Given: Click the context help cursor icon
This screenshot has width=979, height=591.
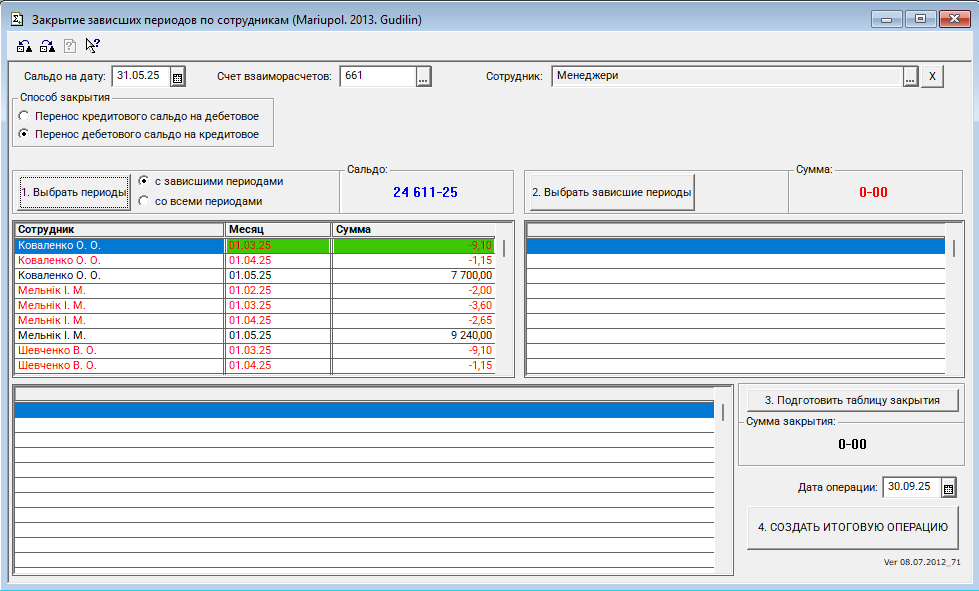Looking at the screenshot, I should [93, 45].
